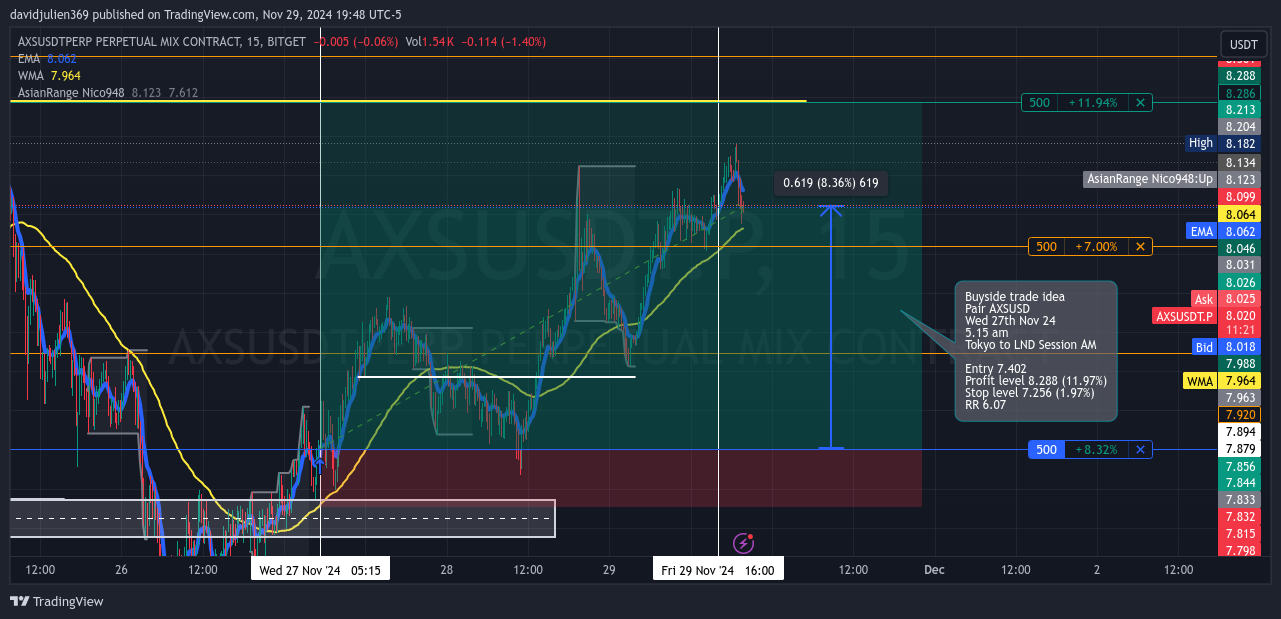
Task: Click the yellow 8.064 price label
Action: (1240, 214)
